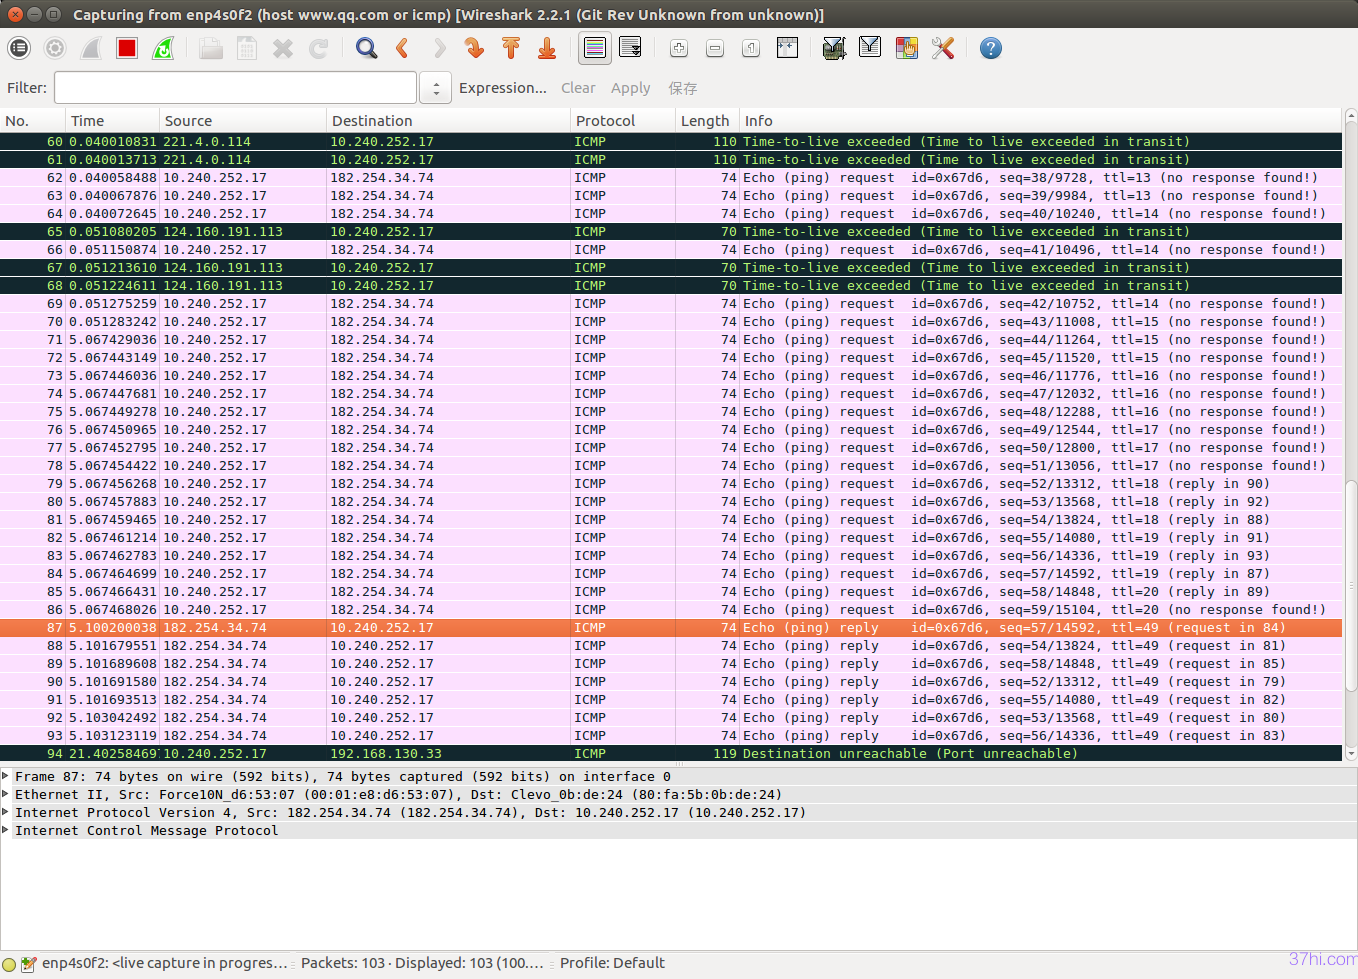Select packet 93 ping reply row
The width and height of the screenshot is (1358, 979).
coord(671,735)
